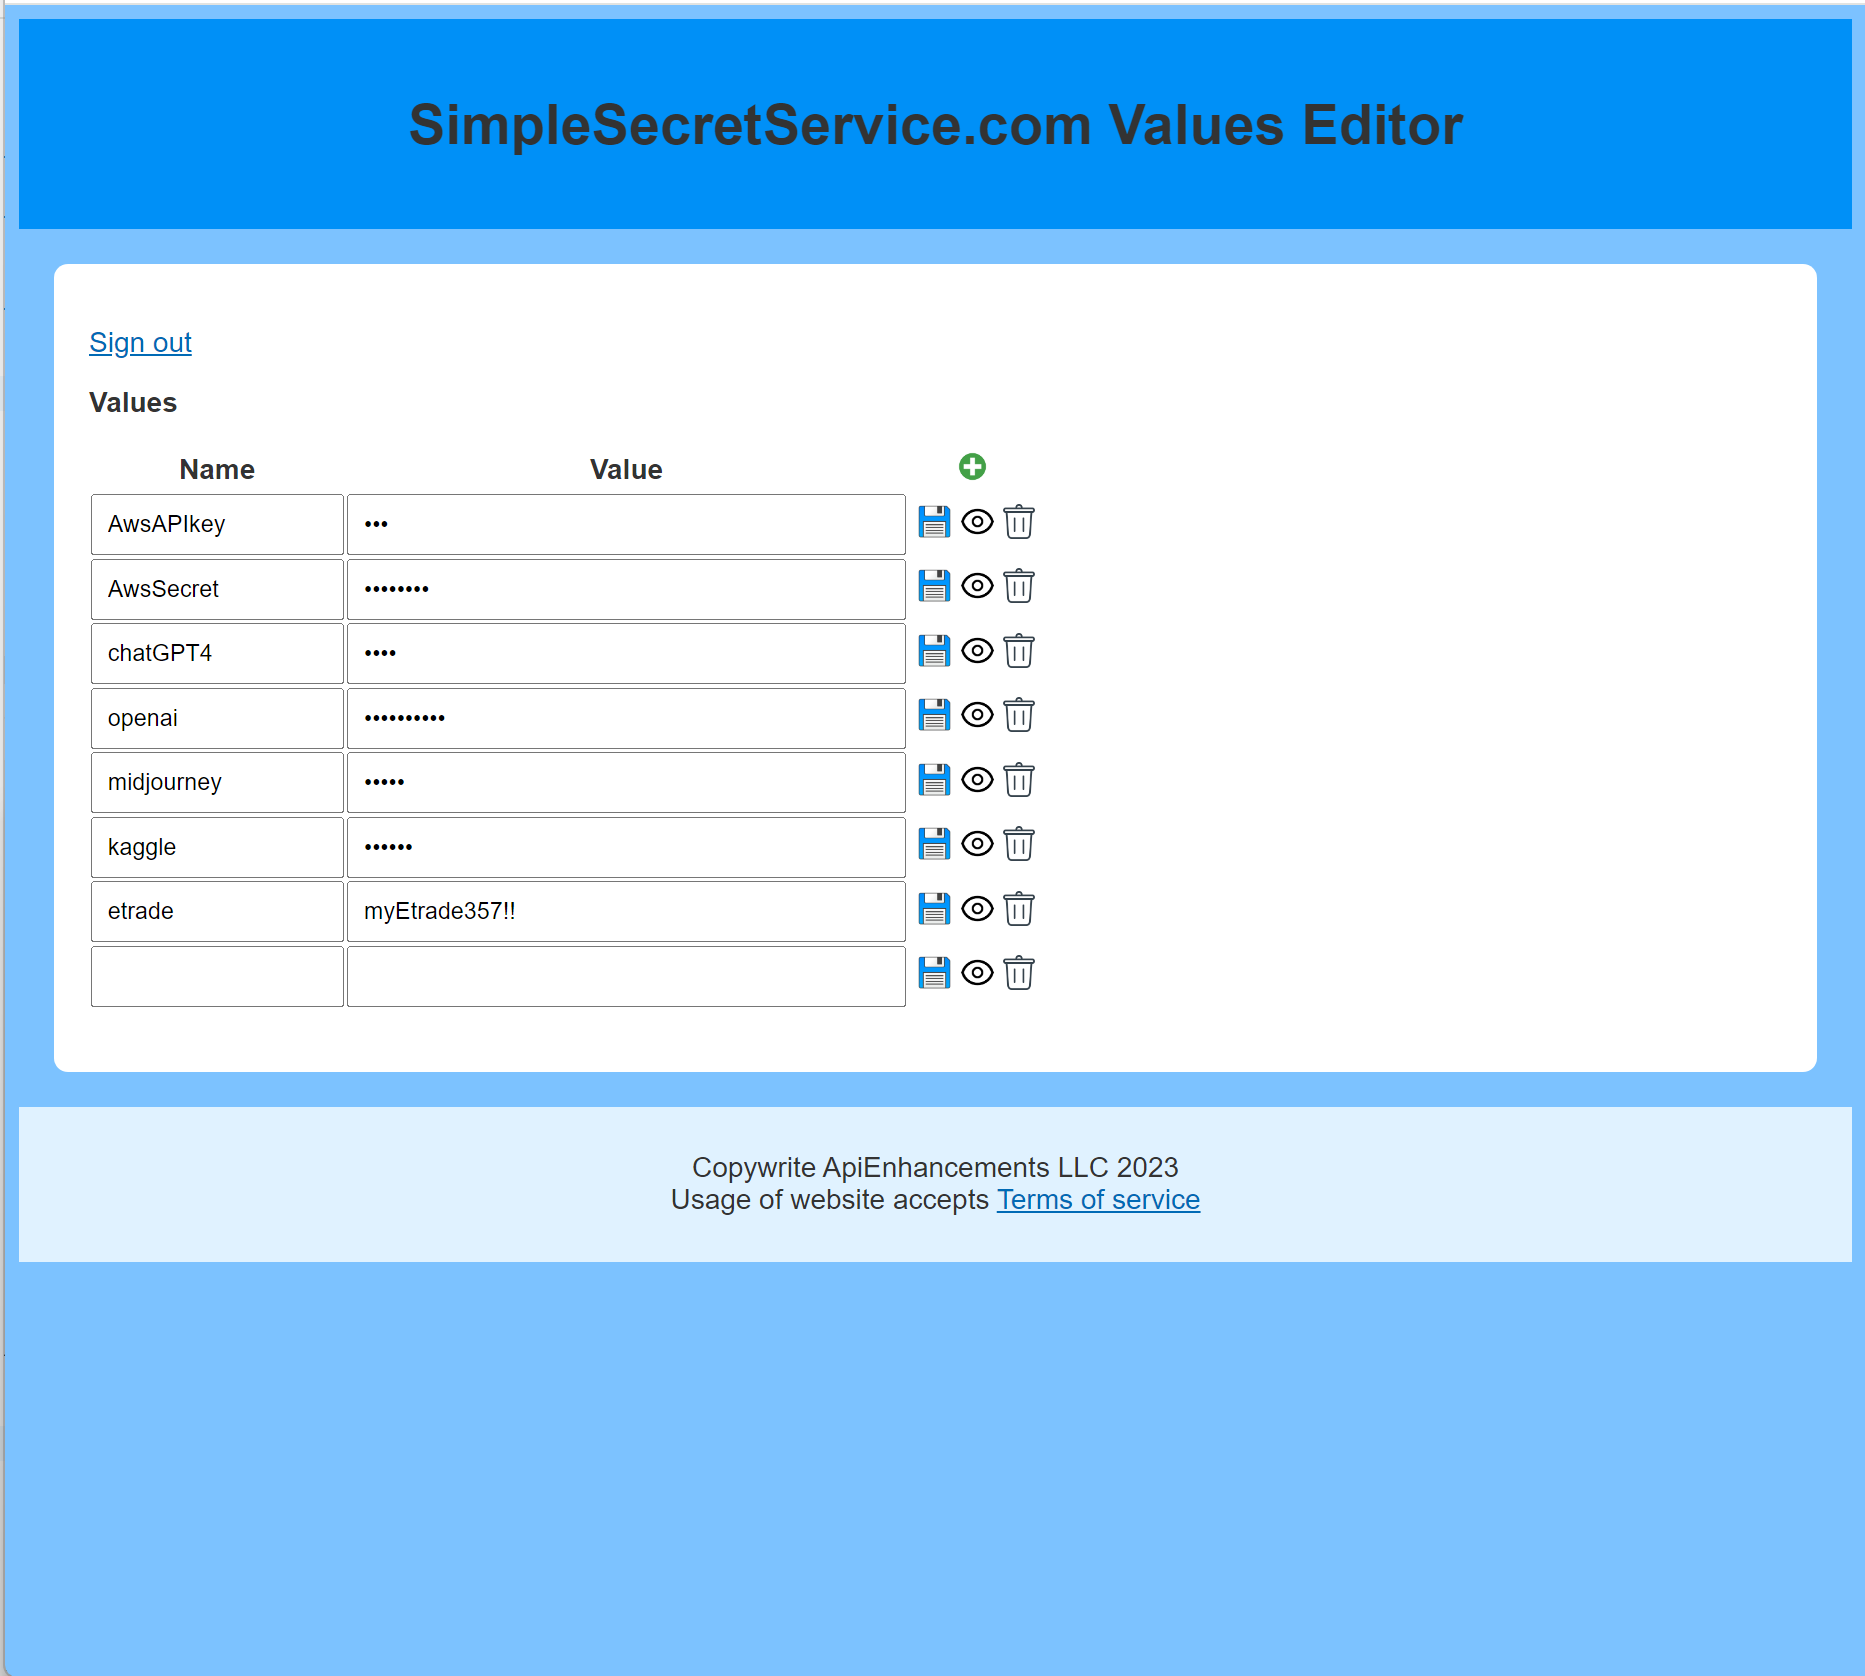Image resolution: width=1865 pixels, height=1676 pixels.
Task: Save the midjourney row
Action: pyautogui.click(x=934, y=780)
